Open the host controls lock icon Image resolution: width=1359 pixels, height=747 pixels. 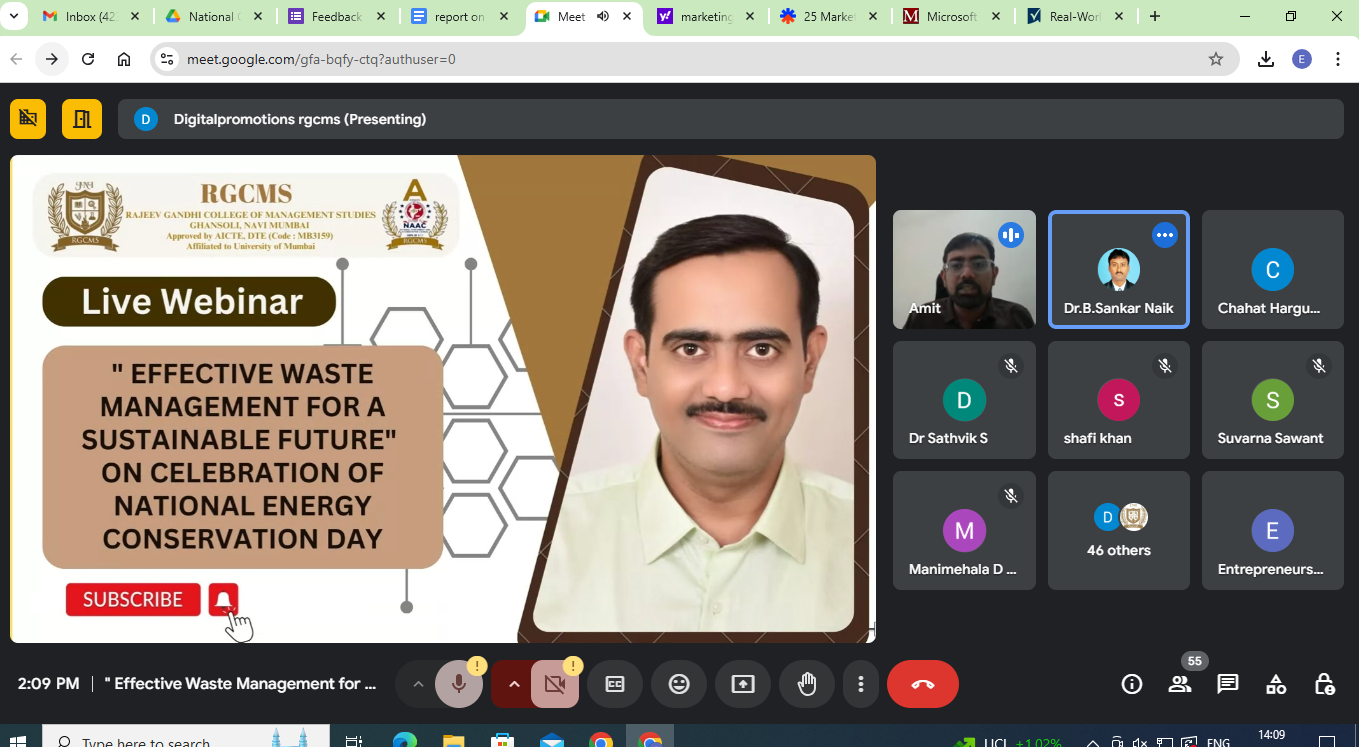(1323, 684)
